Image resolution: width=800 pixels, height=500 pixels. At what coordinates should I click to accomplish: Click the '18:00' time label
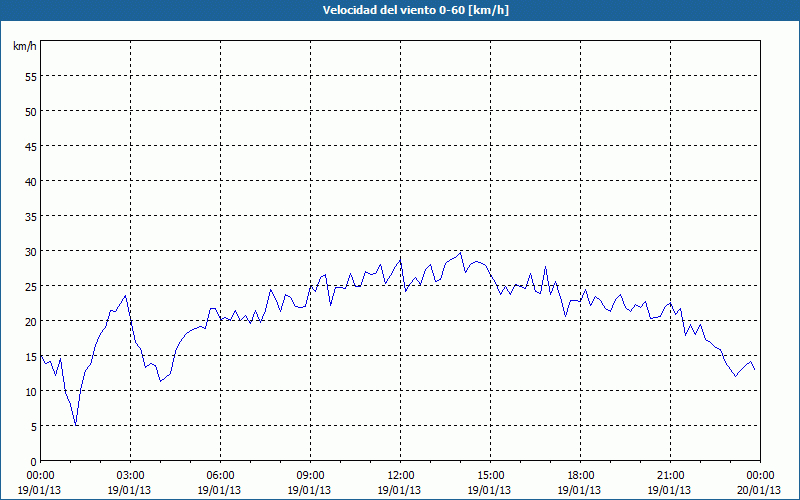(581, 476)
